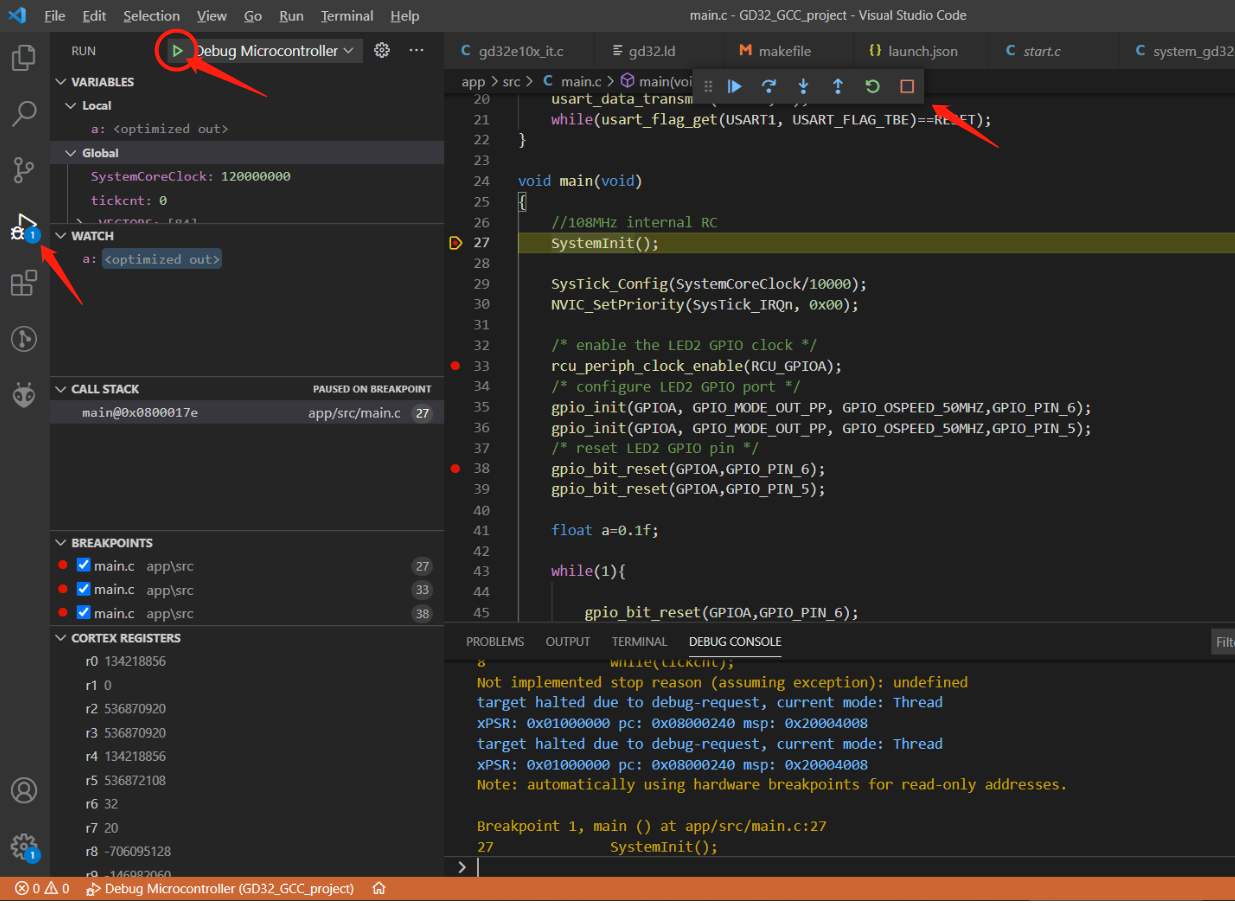1235x903 pixels.
Task: Click the Step Into debug icon
Action: (x=803, y=87)
